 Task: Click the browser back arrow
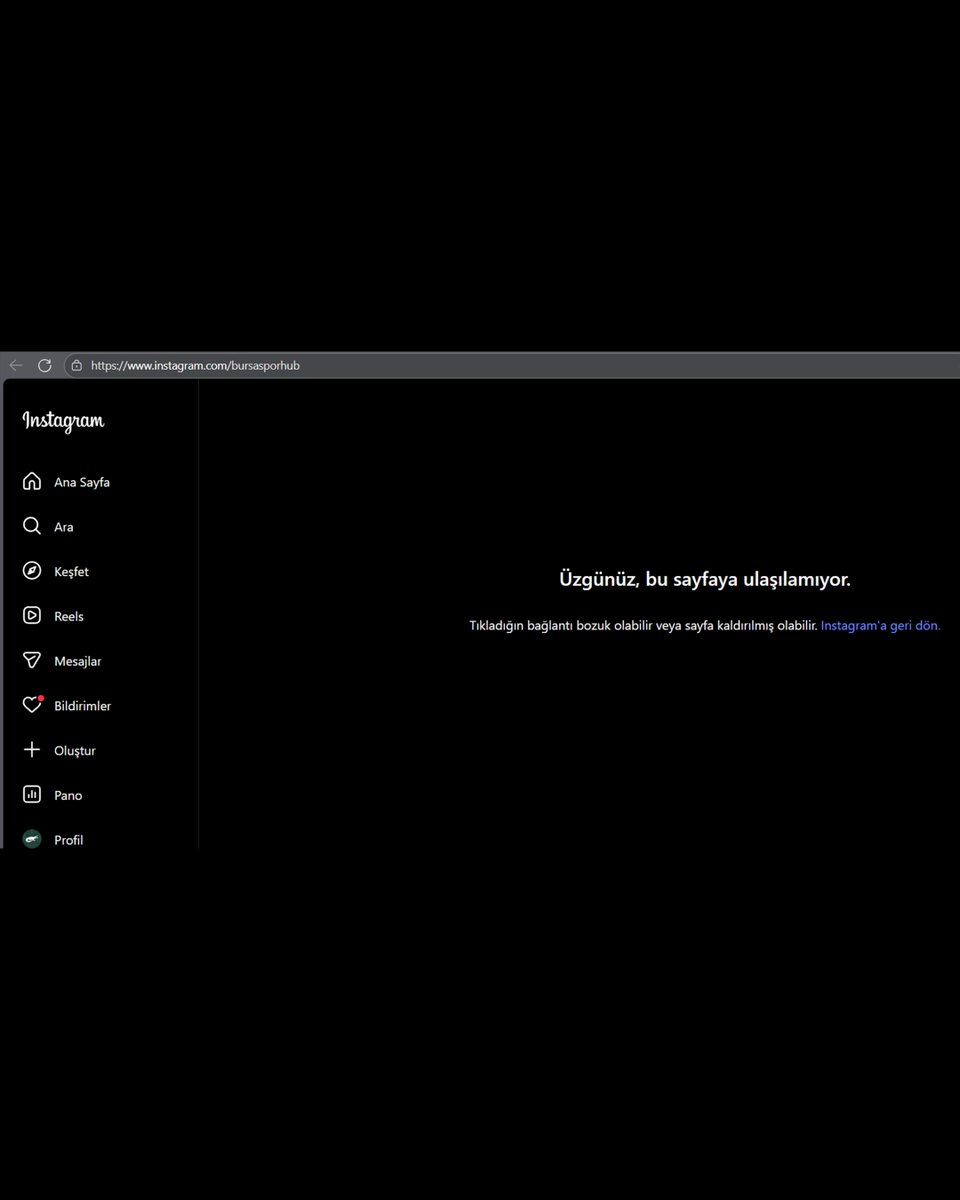[15, 365]
